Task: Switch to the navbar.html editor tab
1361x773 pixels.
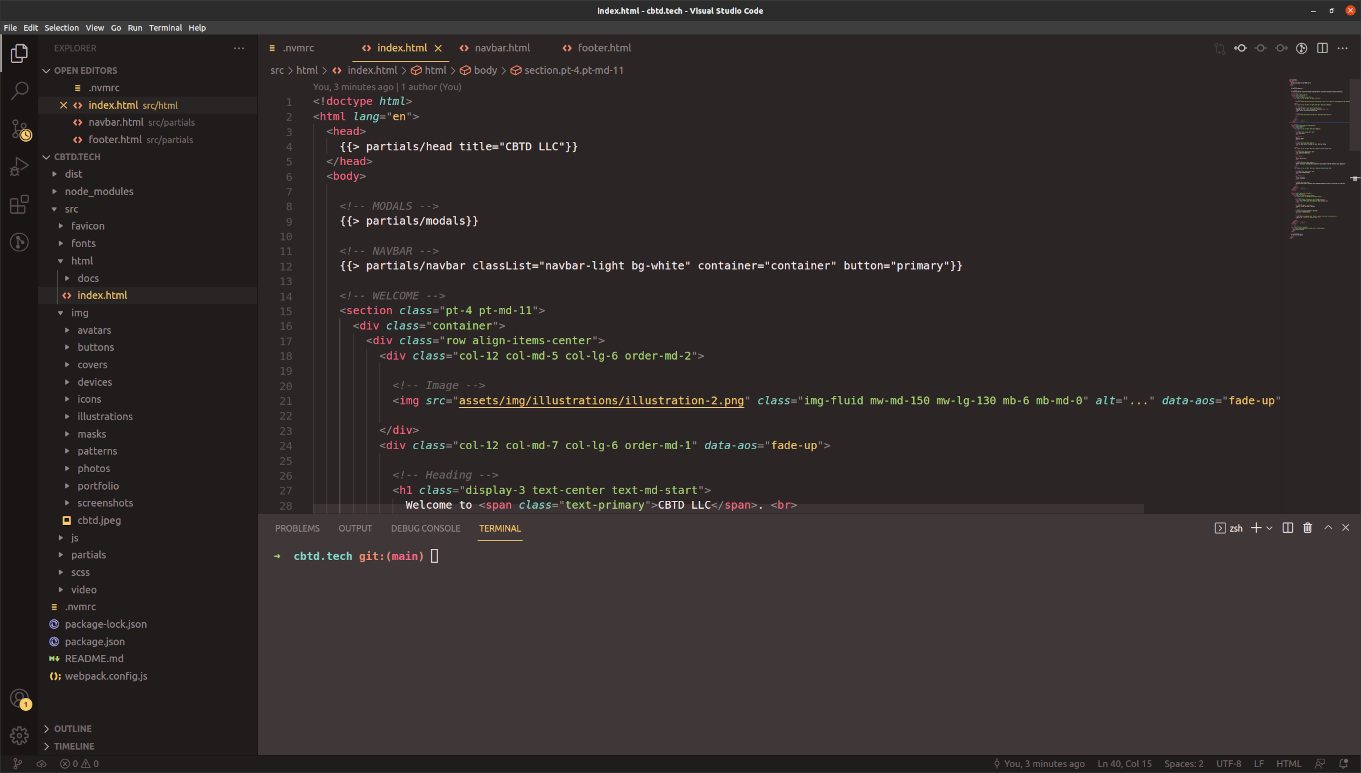Action: click(502, 48)
